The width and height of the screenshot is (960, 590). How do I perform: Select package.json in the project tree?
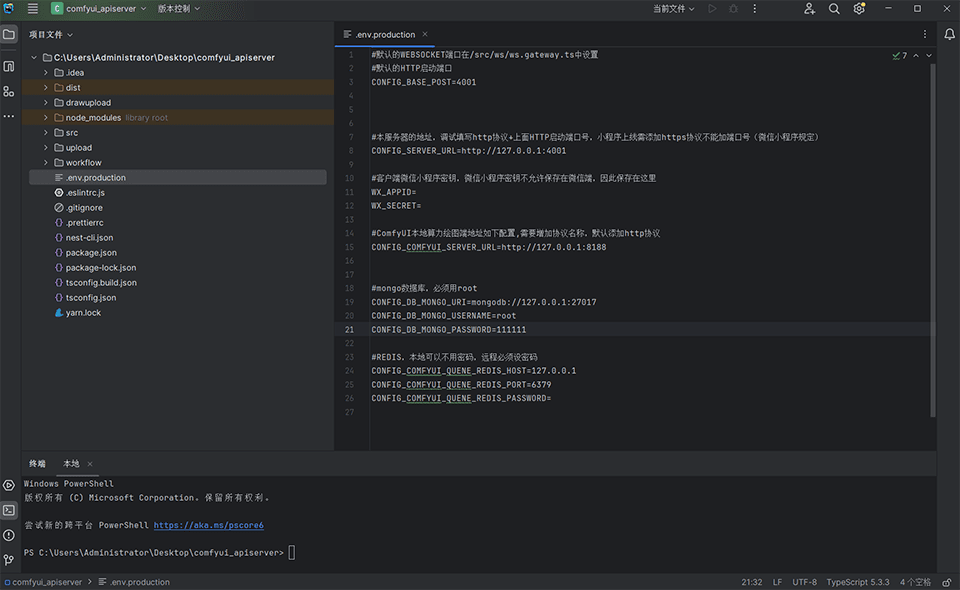pos(90,253)
